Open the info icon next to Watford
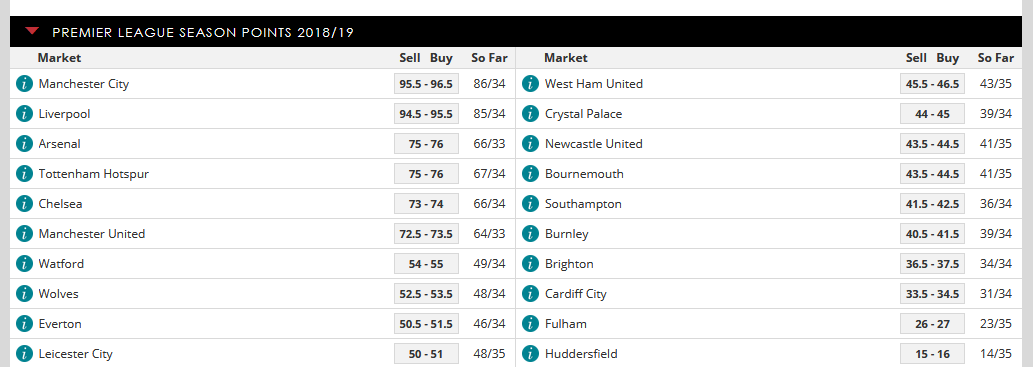This screenshot has width=1033, height=367. pyautogui.click(x=24, y=264)
